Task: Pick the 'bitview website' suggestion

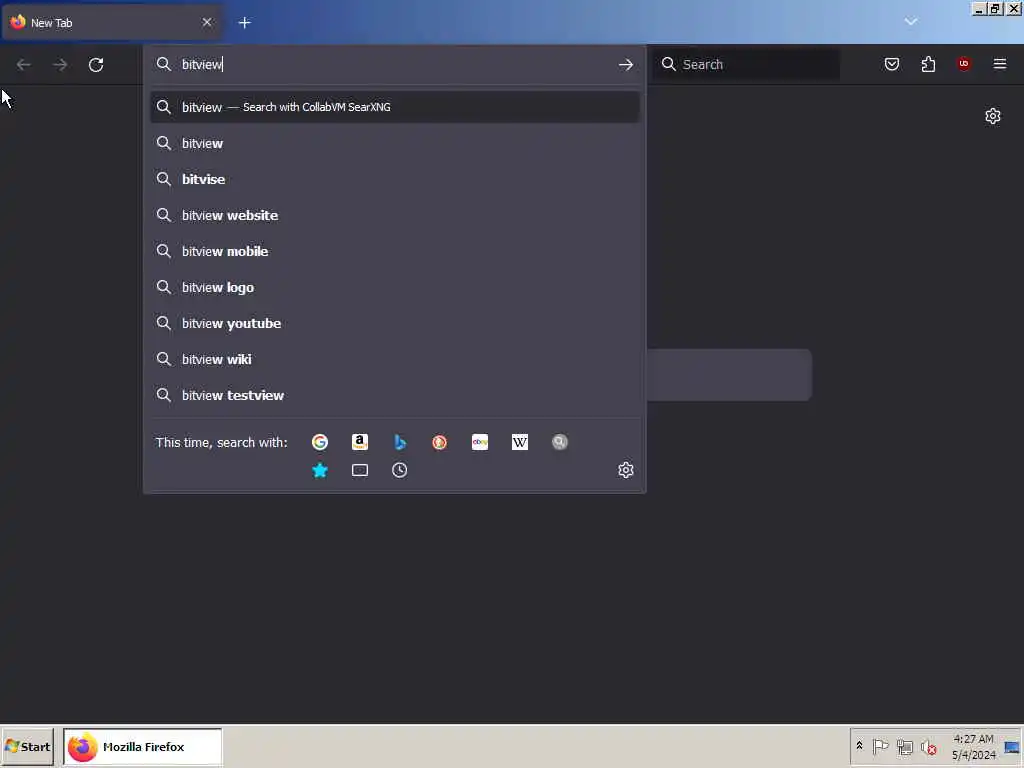Action: point(395,215)
